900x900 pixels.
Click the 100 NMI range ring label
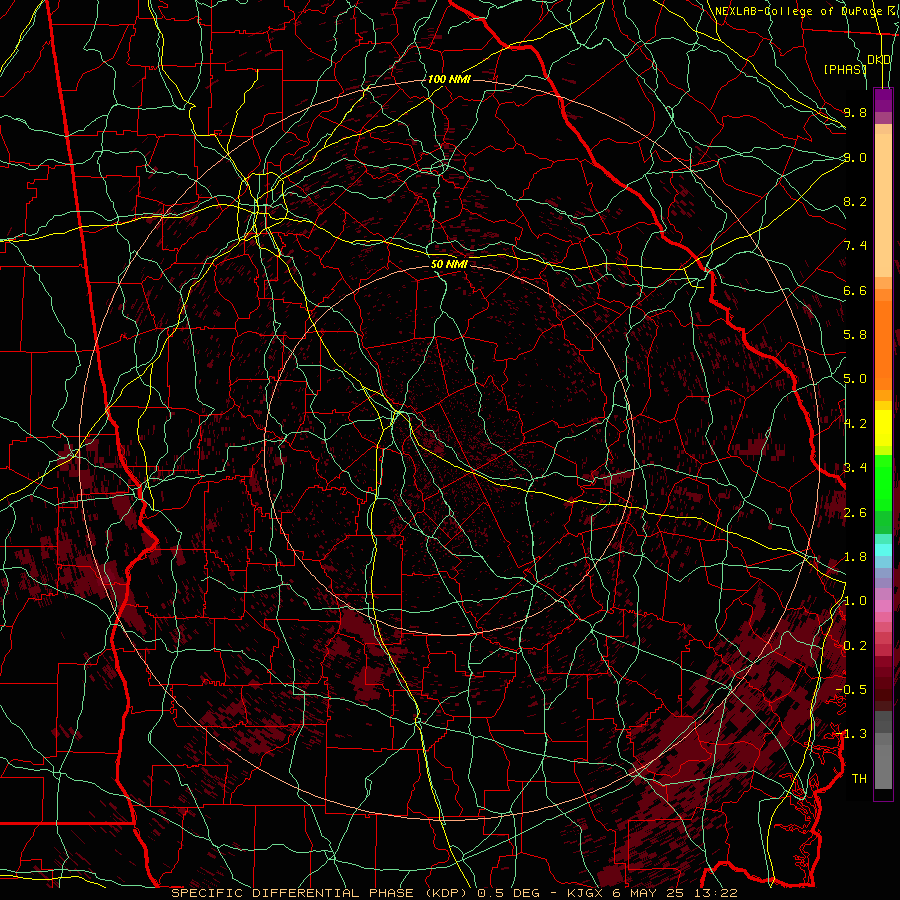click(x=449, y=79)
